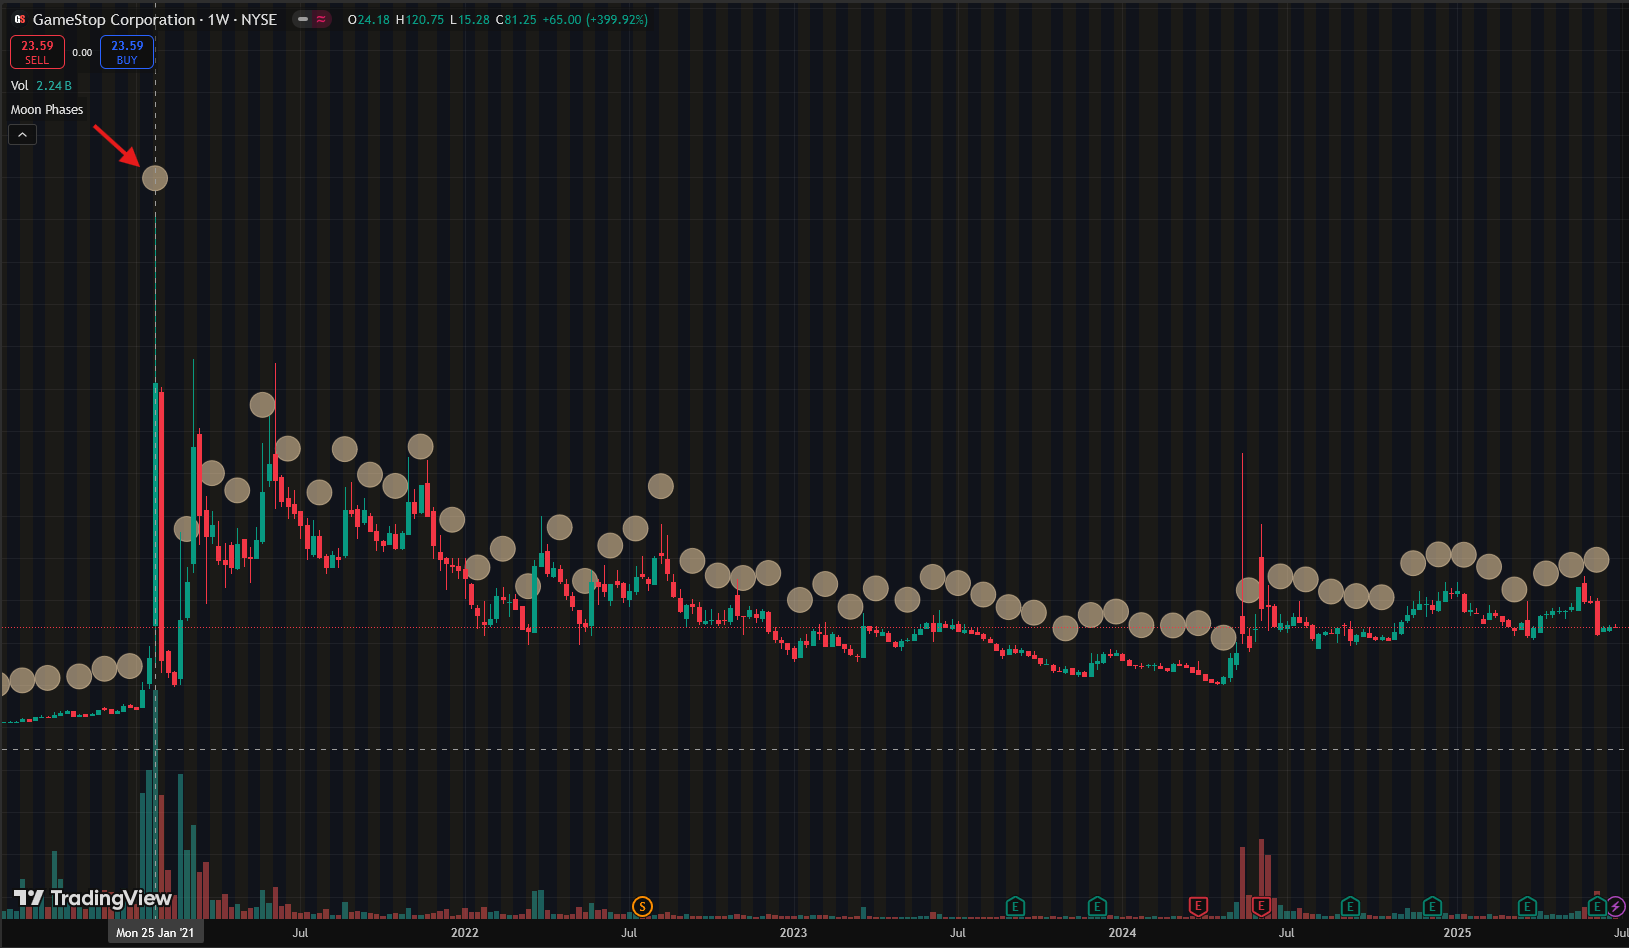Click the GameStop GS symbol logo
This screenshot has height=948, width=1629.
point(19,19)
